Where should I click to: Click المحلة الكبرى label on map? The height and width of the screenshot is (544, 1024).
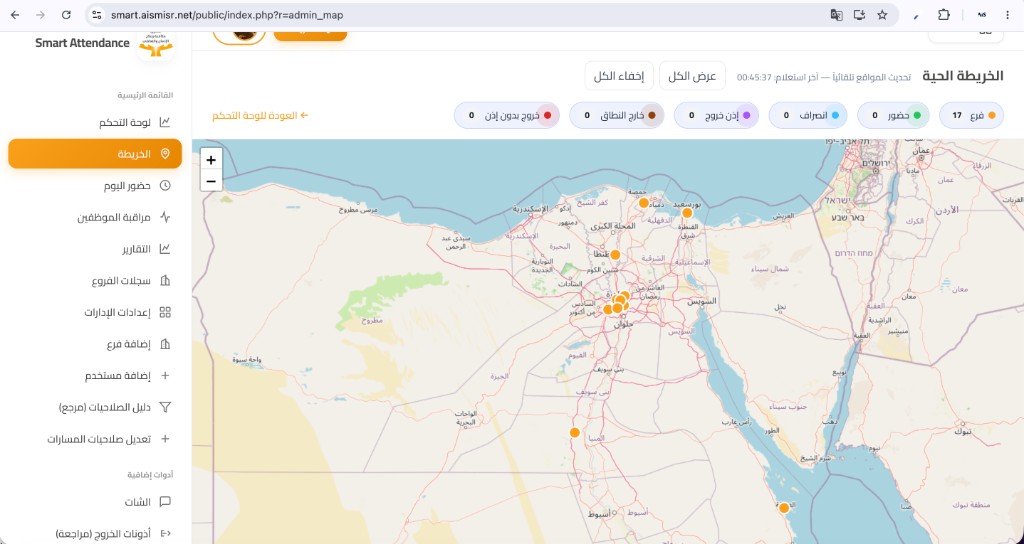point(612,226)
